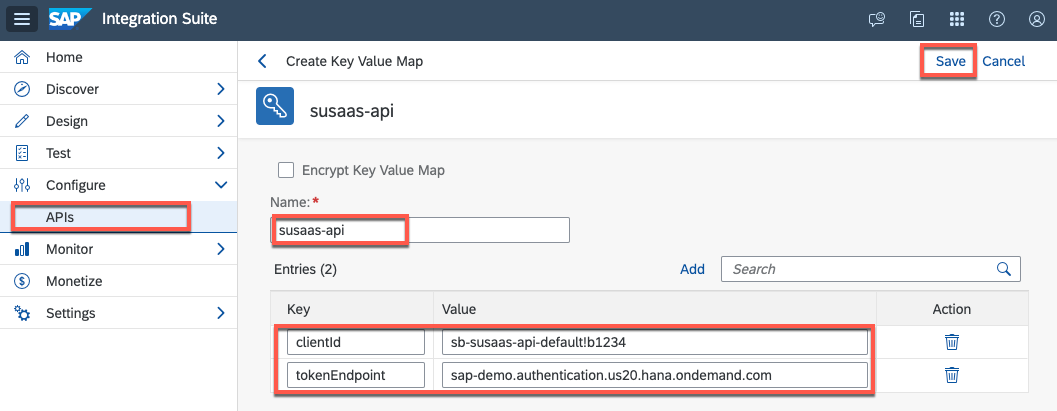This screenshot has width=1057, height=411.
Task: Open the user profile icon
Action: coord(1036,20)
